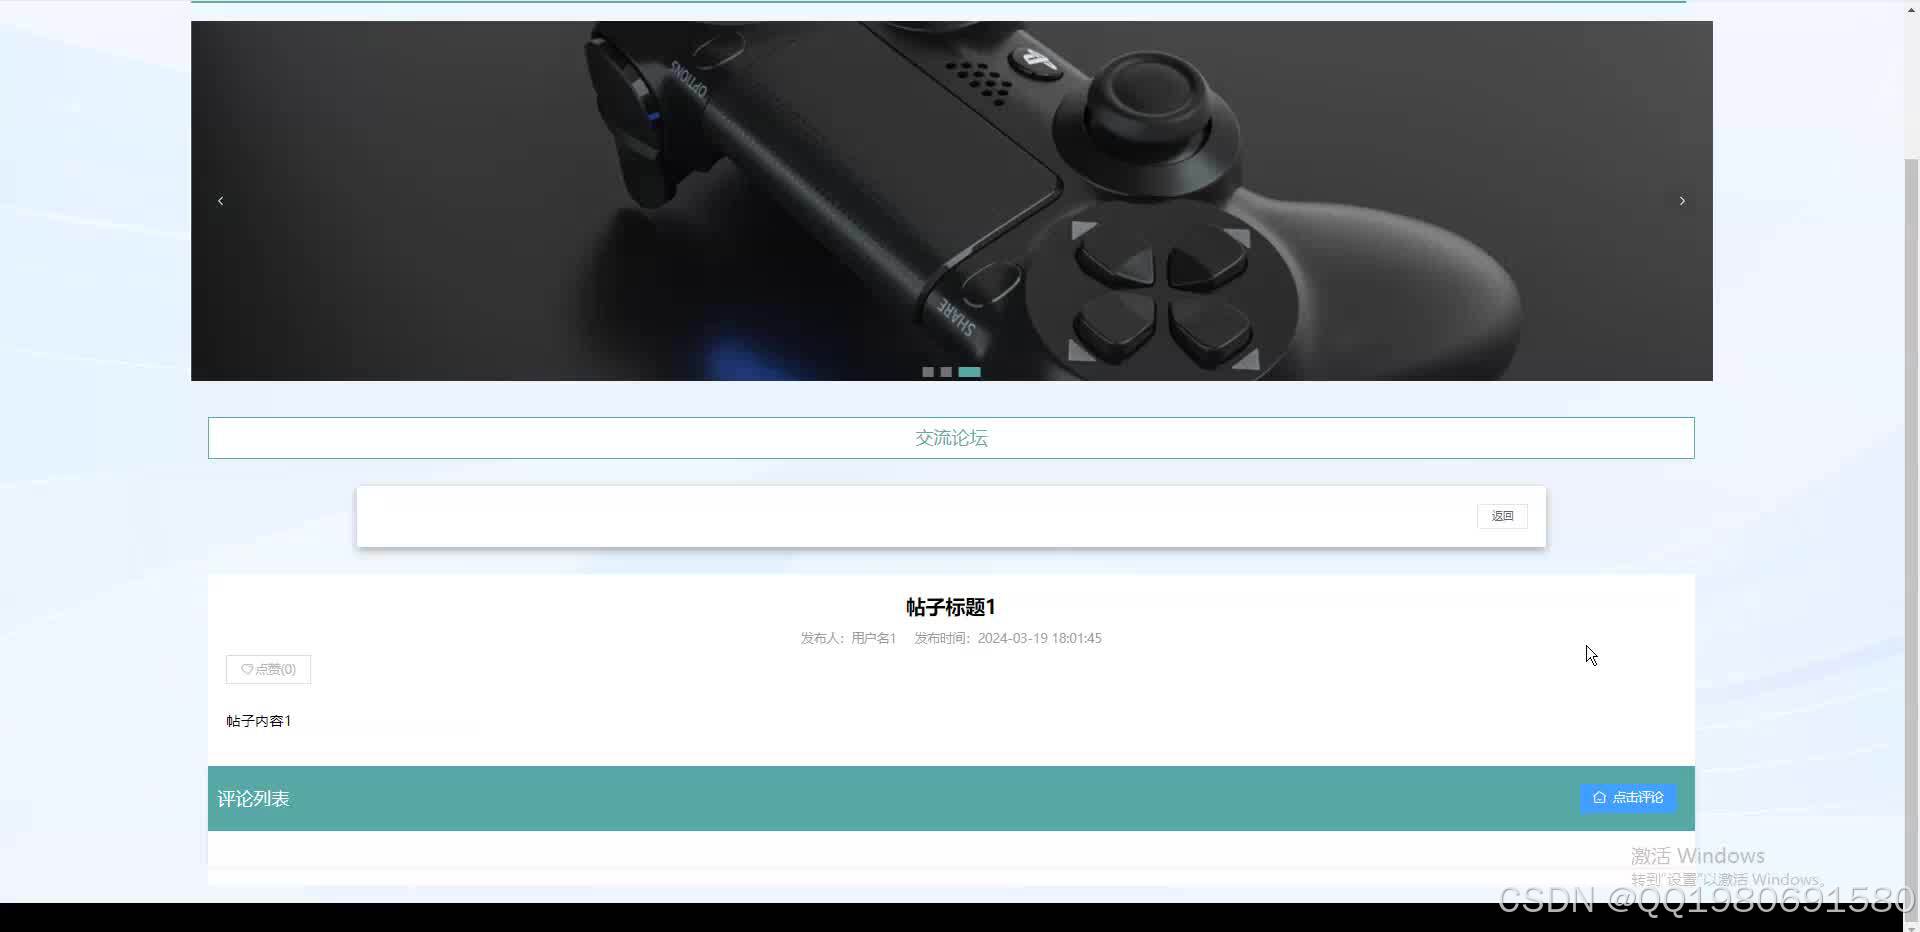Select the second carousel indicator dot
1920x932 pixels.
click(946, 372)
